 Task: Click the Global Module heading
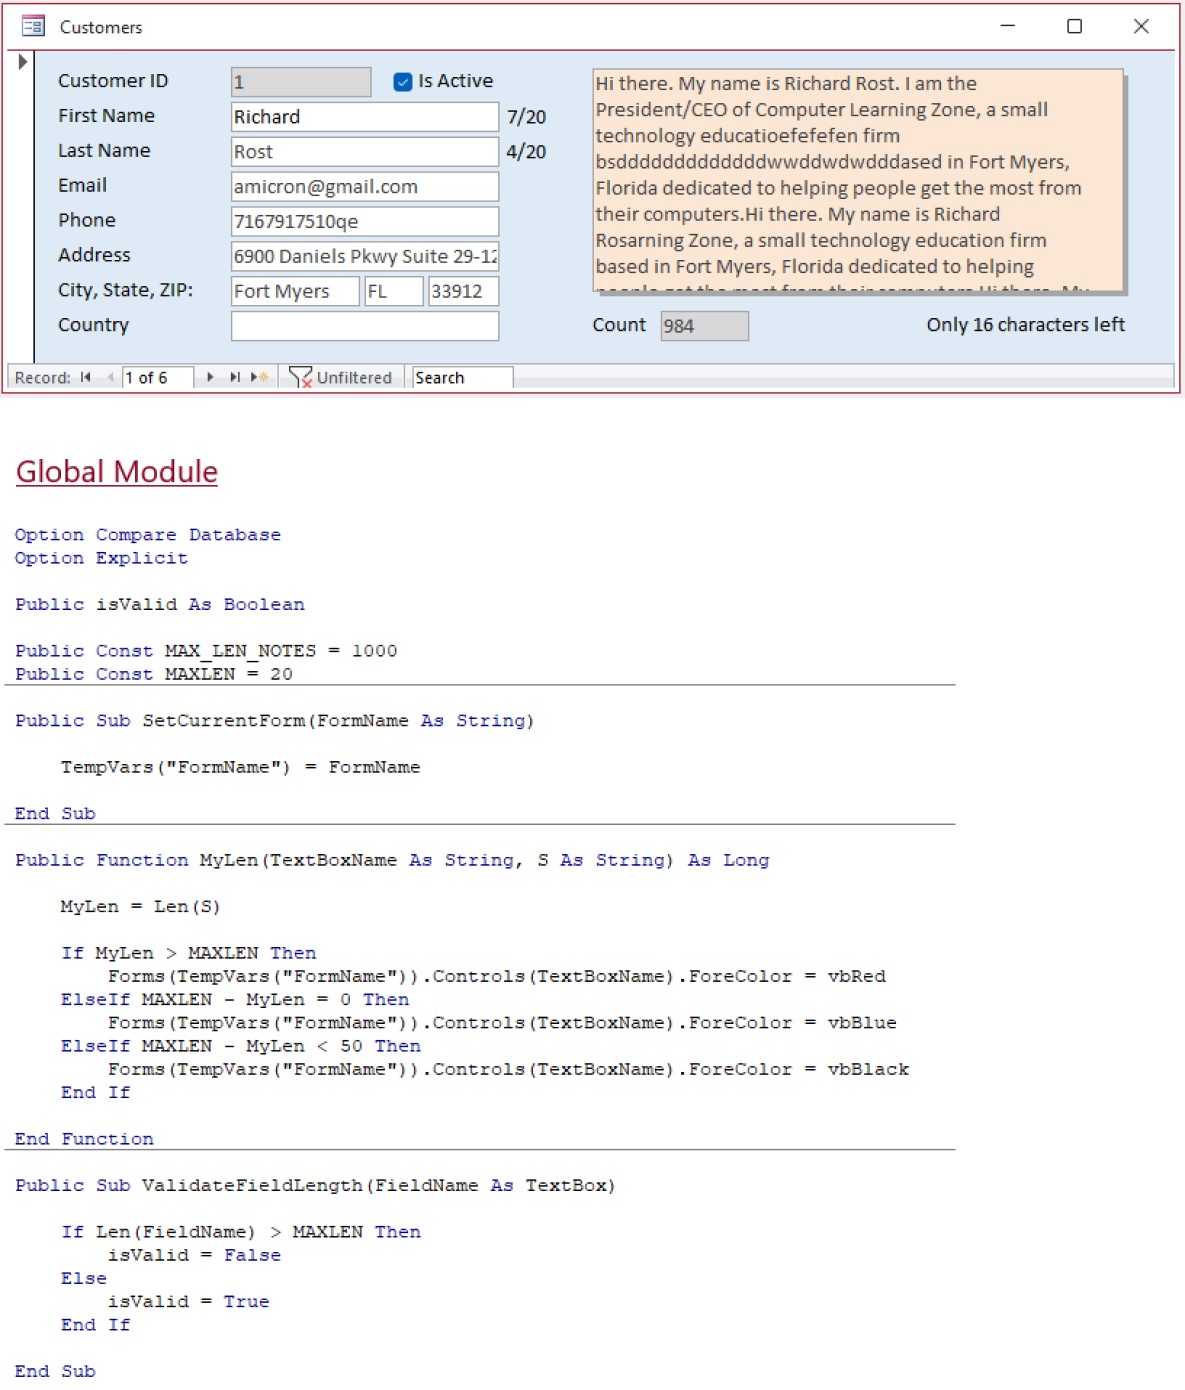(x=115, y=471)
